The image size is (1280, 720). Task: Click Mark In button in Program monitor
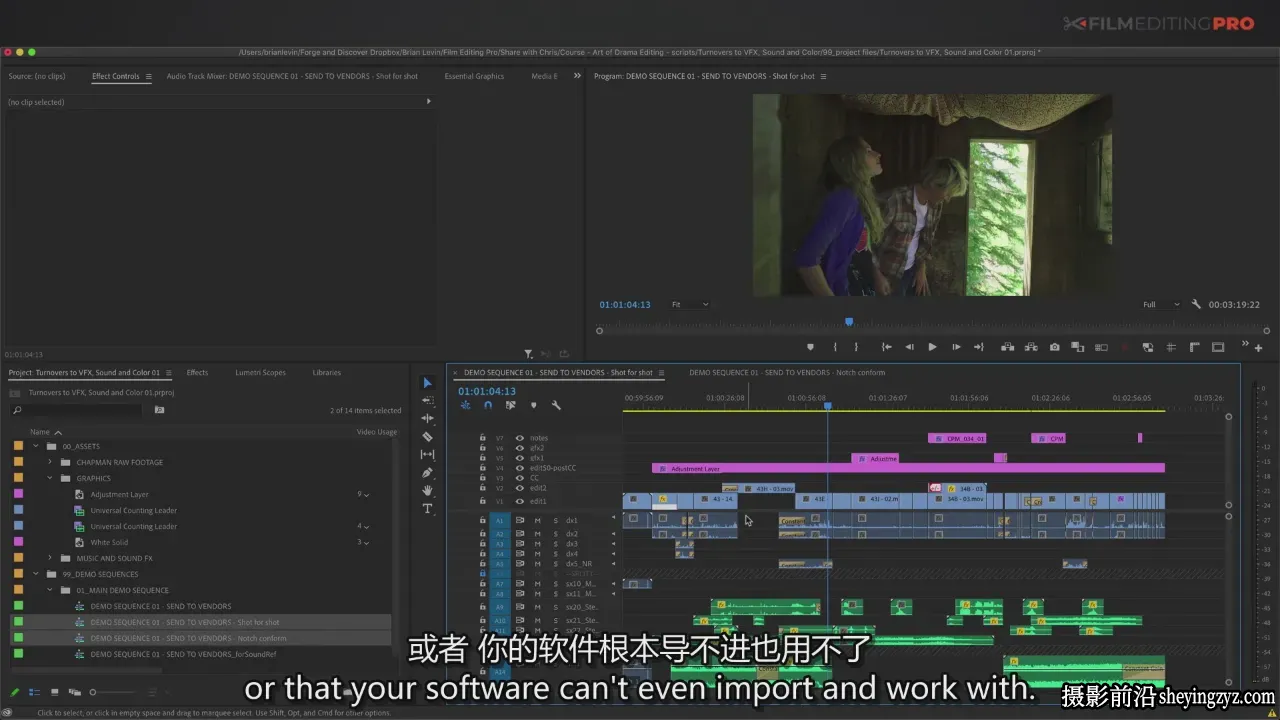point(835,347)
